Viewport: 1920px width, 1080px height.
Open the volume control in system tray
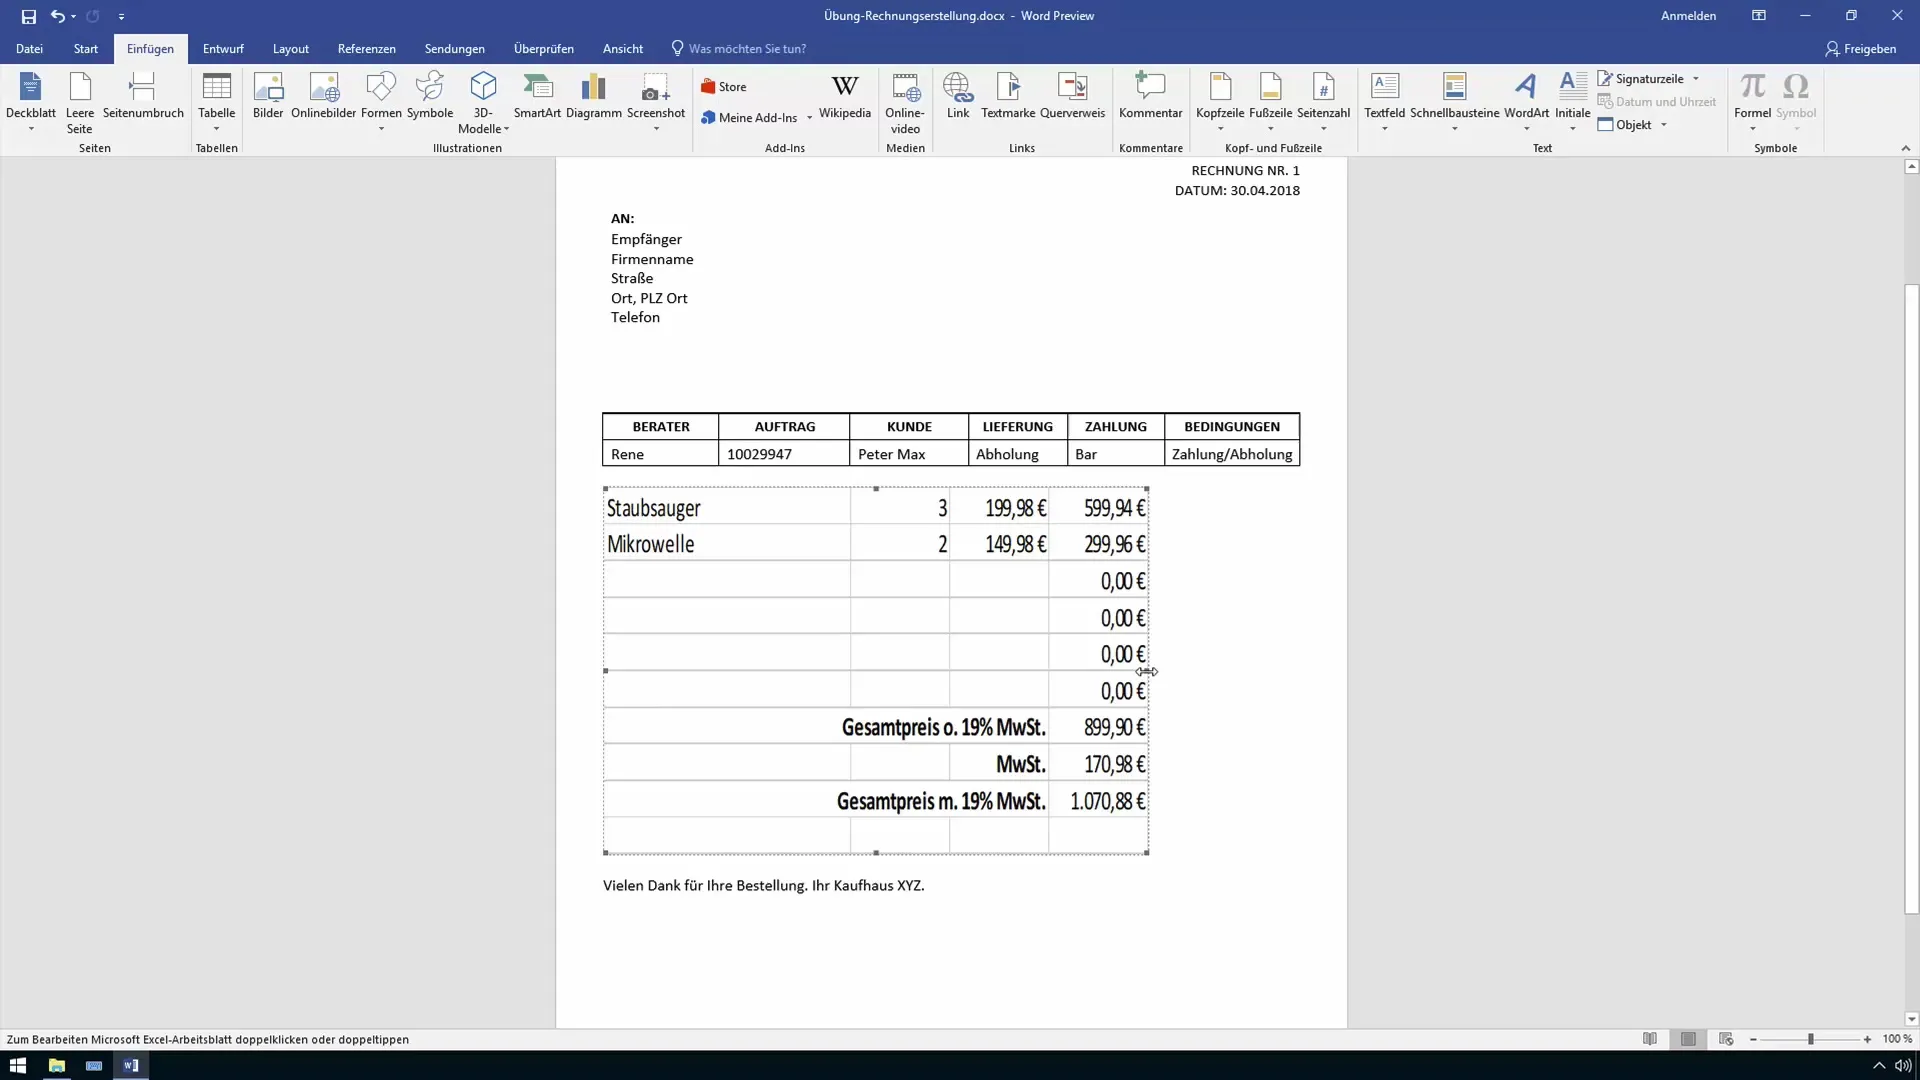[x=1903, y=1066]
